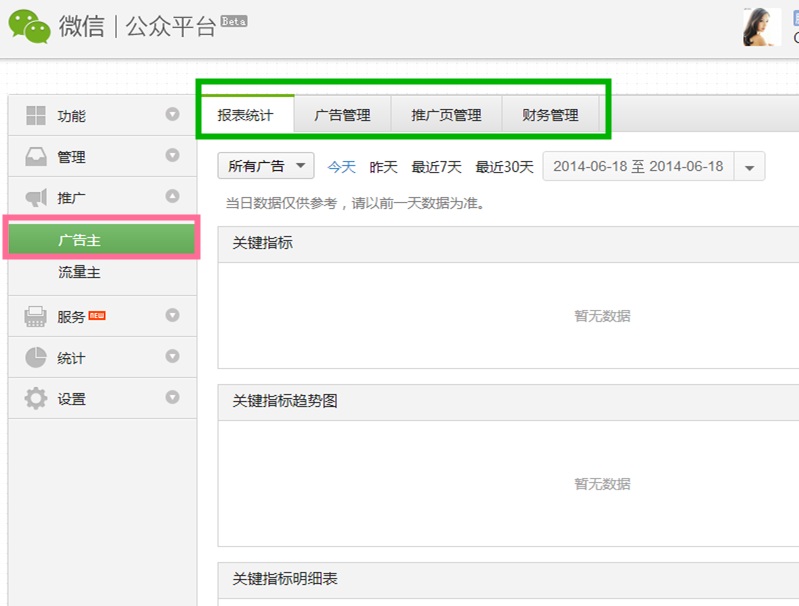Select 流量主 in the sidebar
This screenshot has height=606, width=799.
point(79,272)
